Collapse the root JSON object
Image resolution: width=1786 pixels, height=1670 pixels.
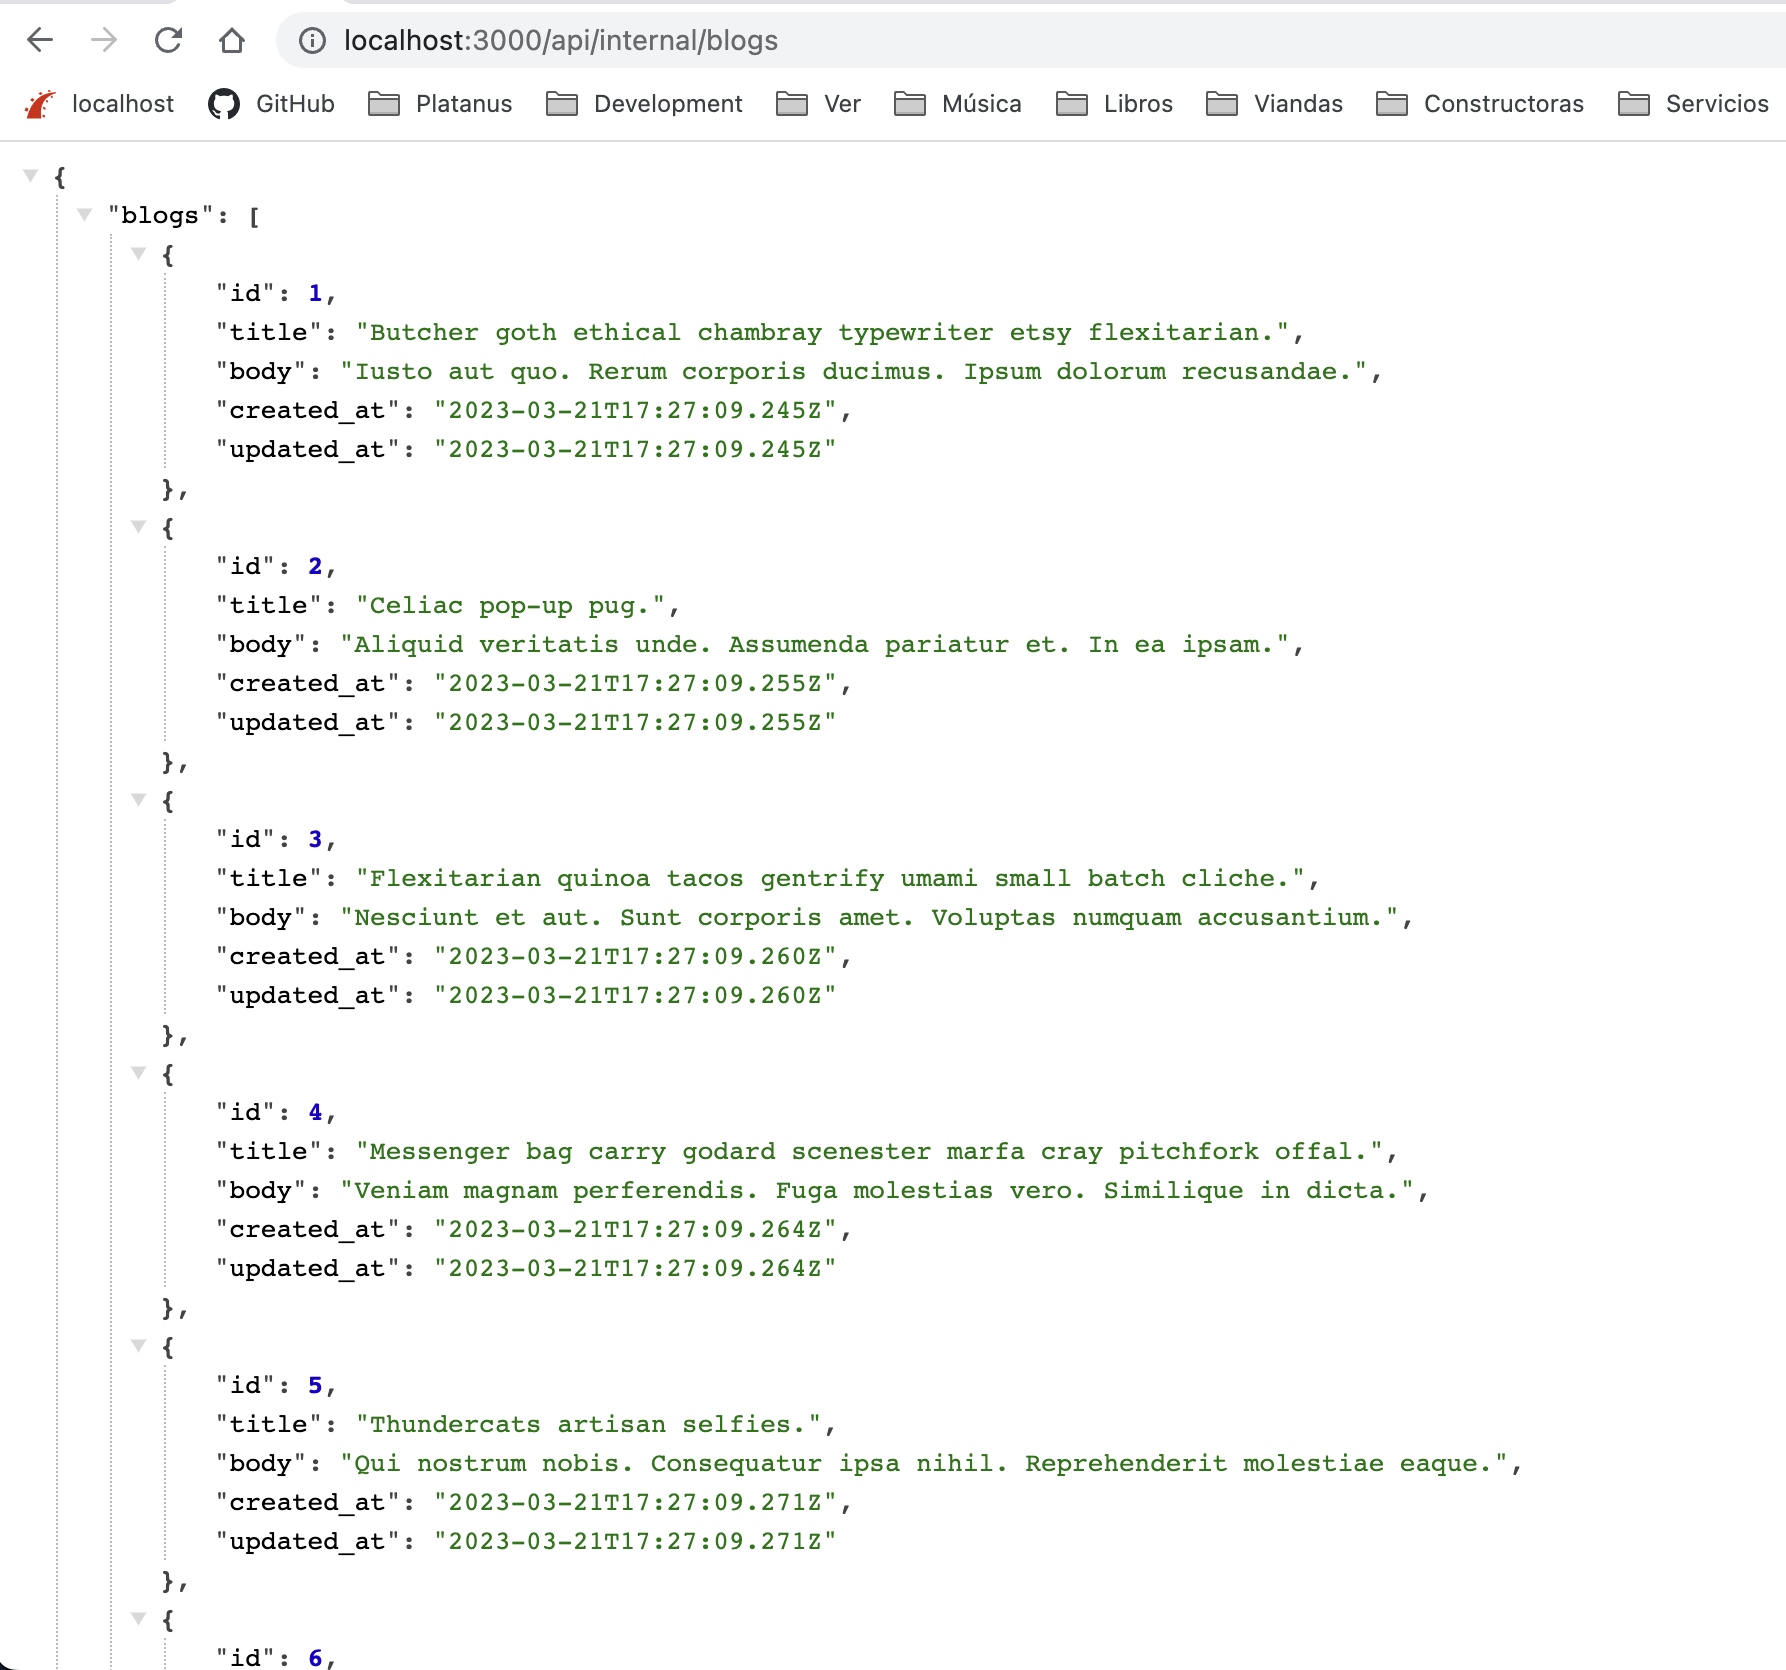(31, 176)
